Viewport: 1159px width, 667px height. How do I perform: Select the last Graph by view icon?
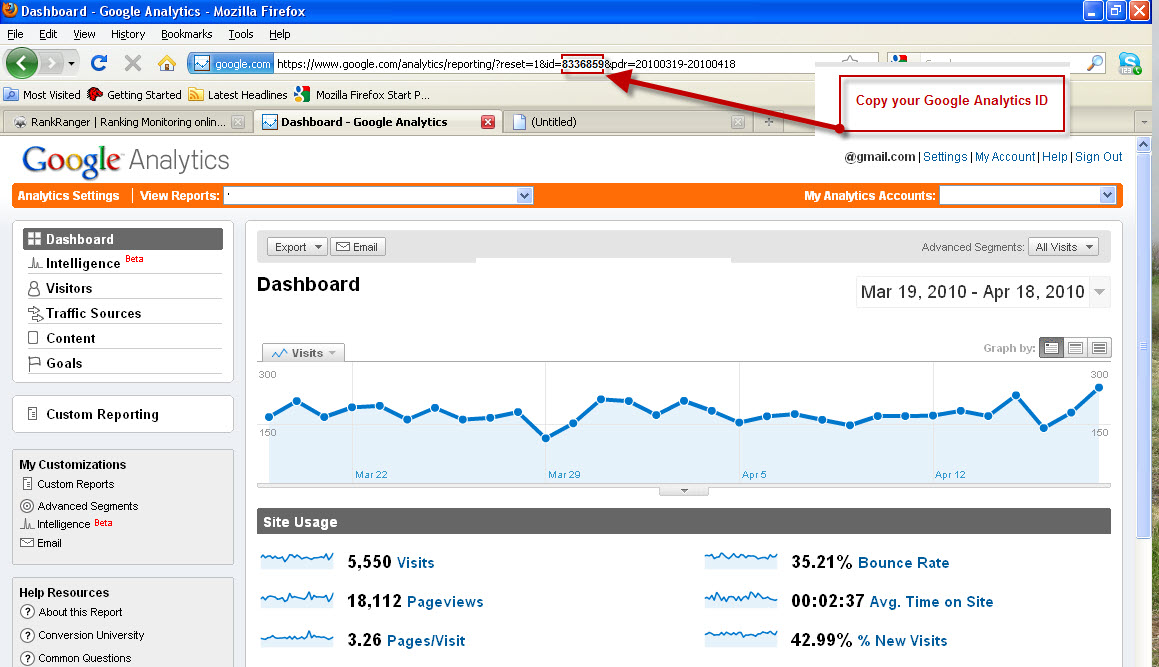[1099, 348]
